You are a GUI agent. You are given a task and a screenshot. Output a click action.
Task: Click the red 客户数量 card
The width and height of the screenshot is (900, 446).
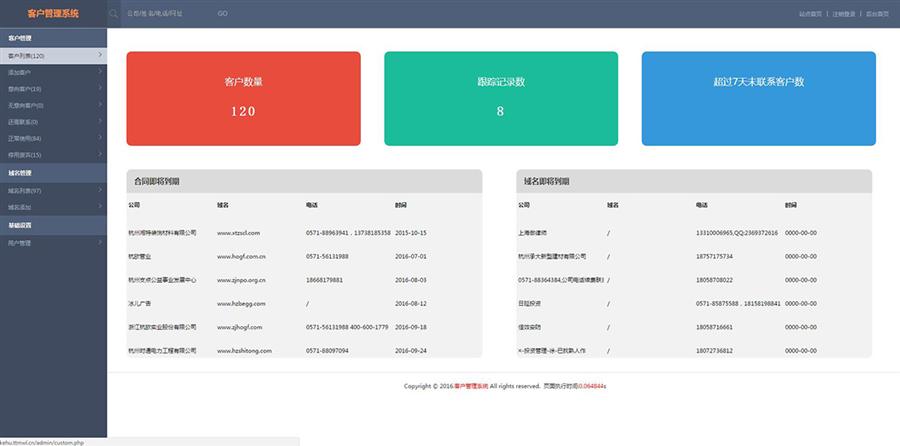click(243, 98)
